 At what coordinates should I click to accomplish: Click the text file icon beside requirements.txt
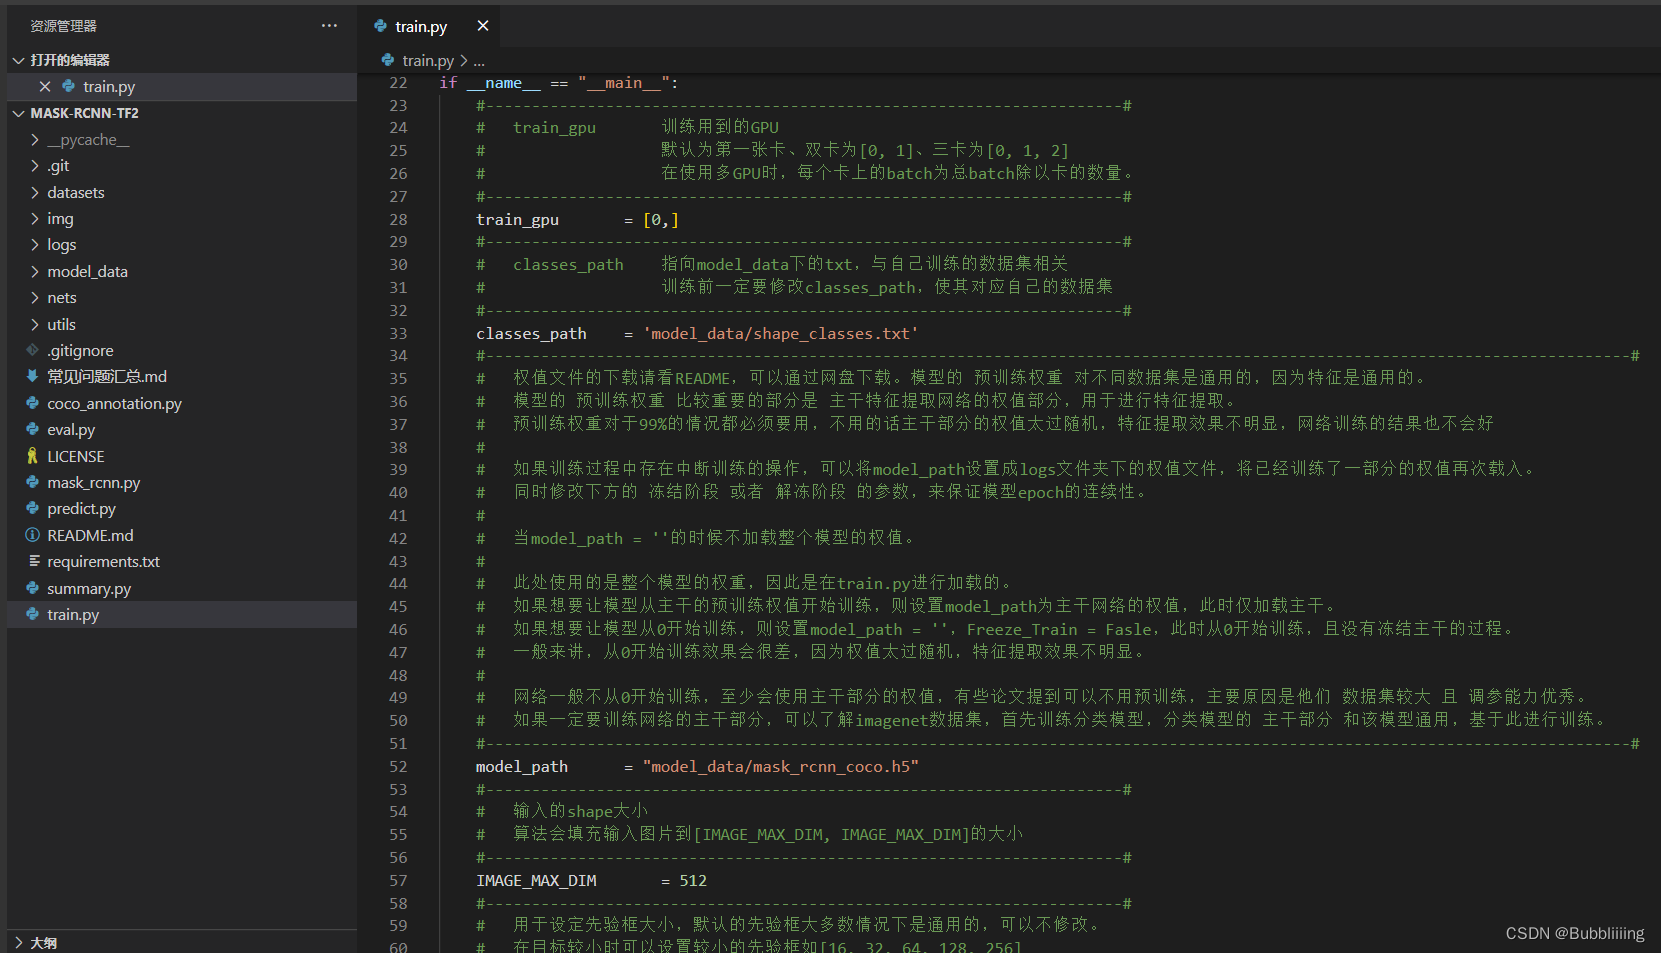33,562
